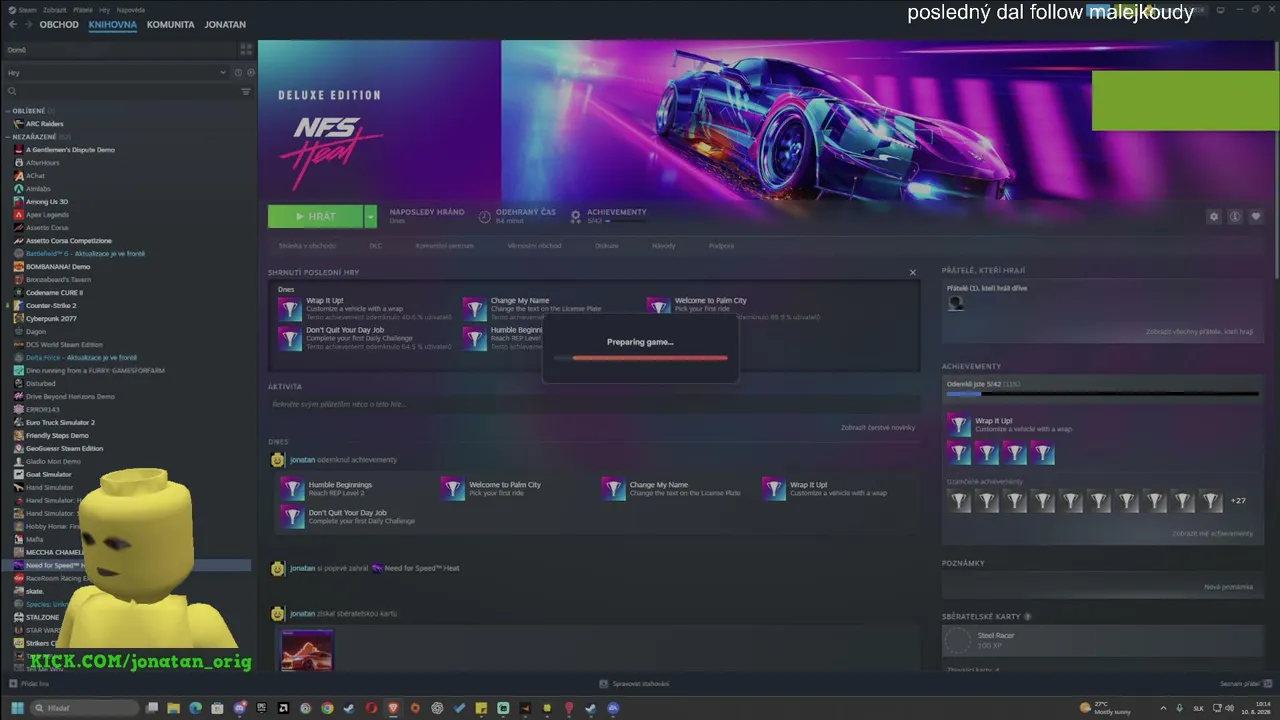Show the +27 more locked achievements

coord(1238,500)
